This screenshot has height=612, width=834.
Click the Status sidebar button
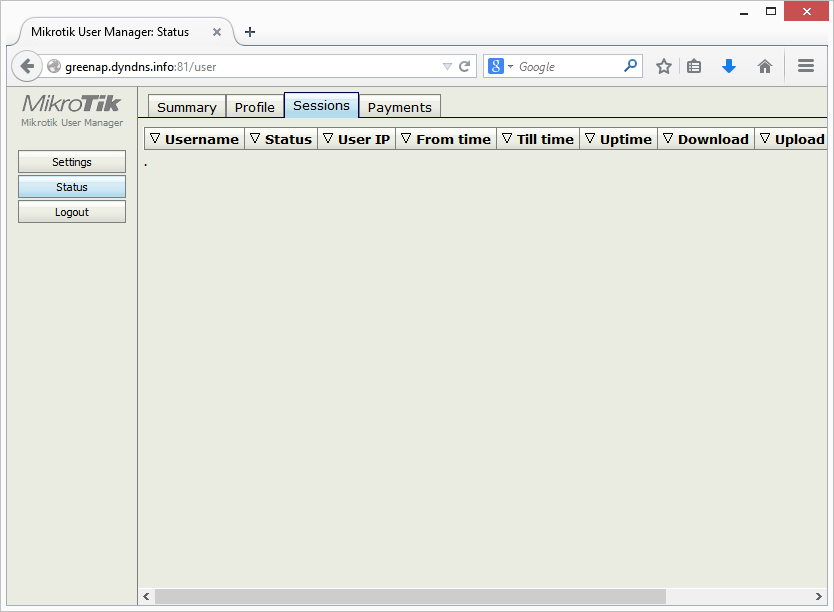pyautogui.click(x=72, y=187)
